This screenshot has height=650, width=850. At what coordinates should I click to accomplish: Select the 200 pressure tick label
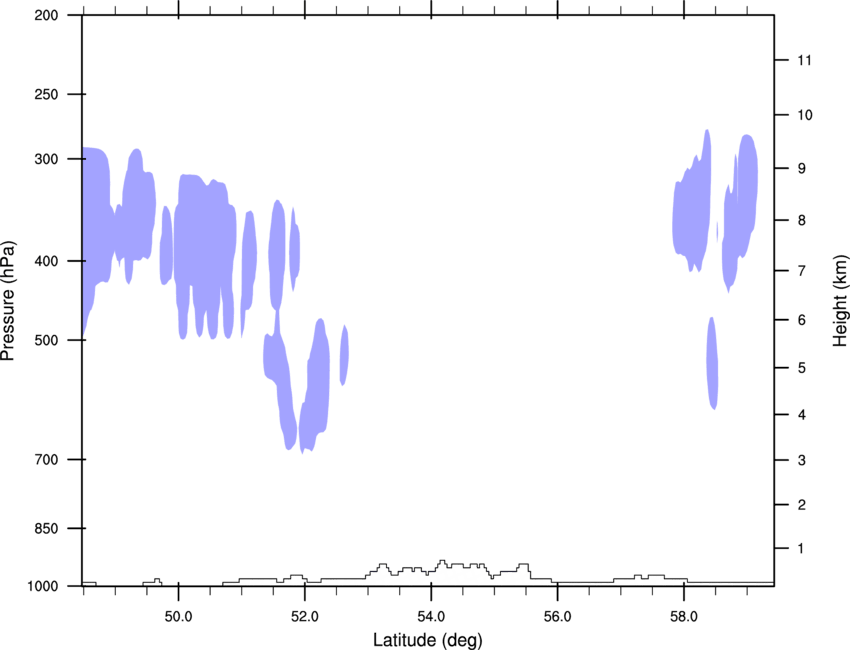click(x=46, y=15)
